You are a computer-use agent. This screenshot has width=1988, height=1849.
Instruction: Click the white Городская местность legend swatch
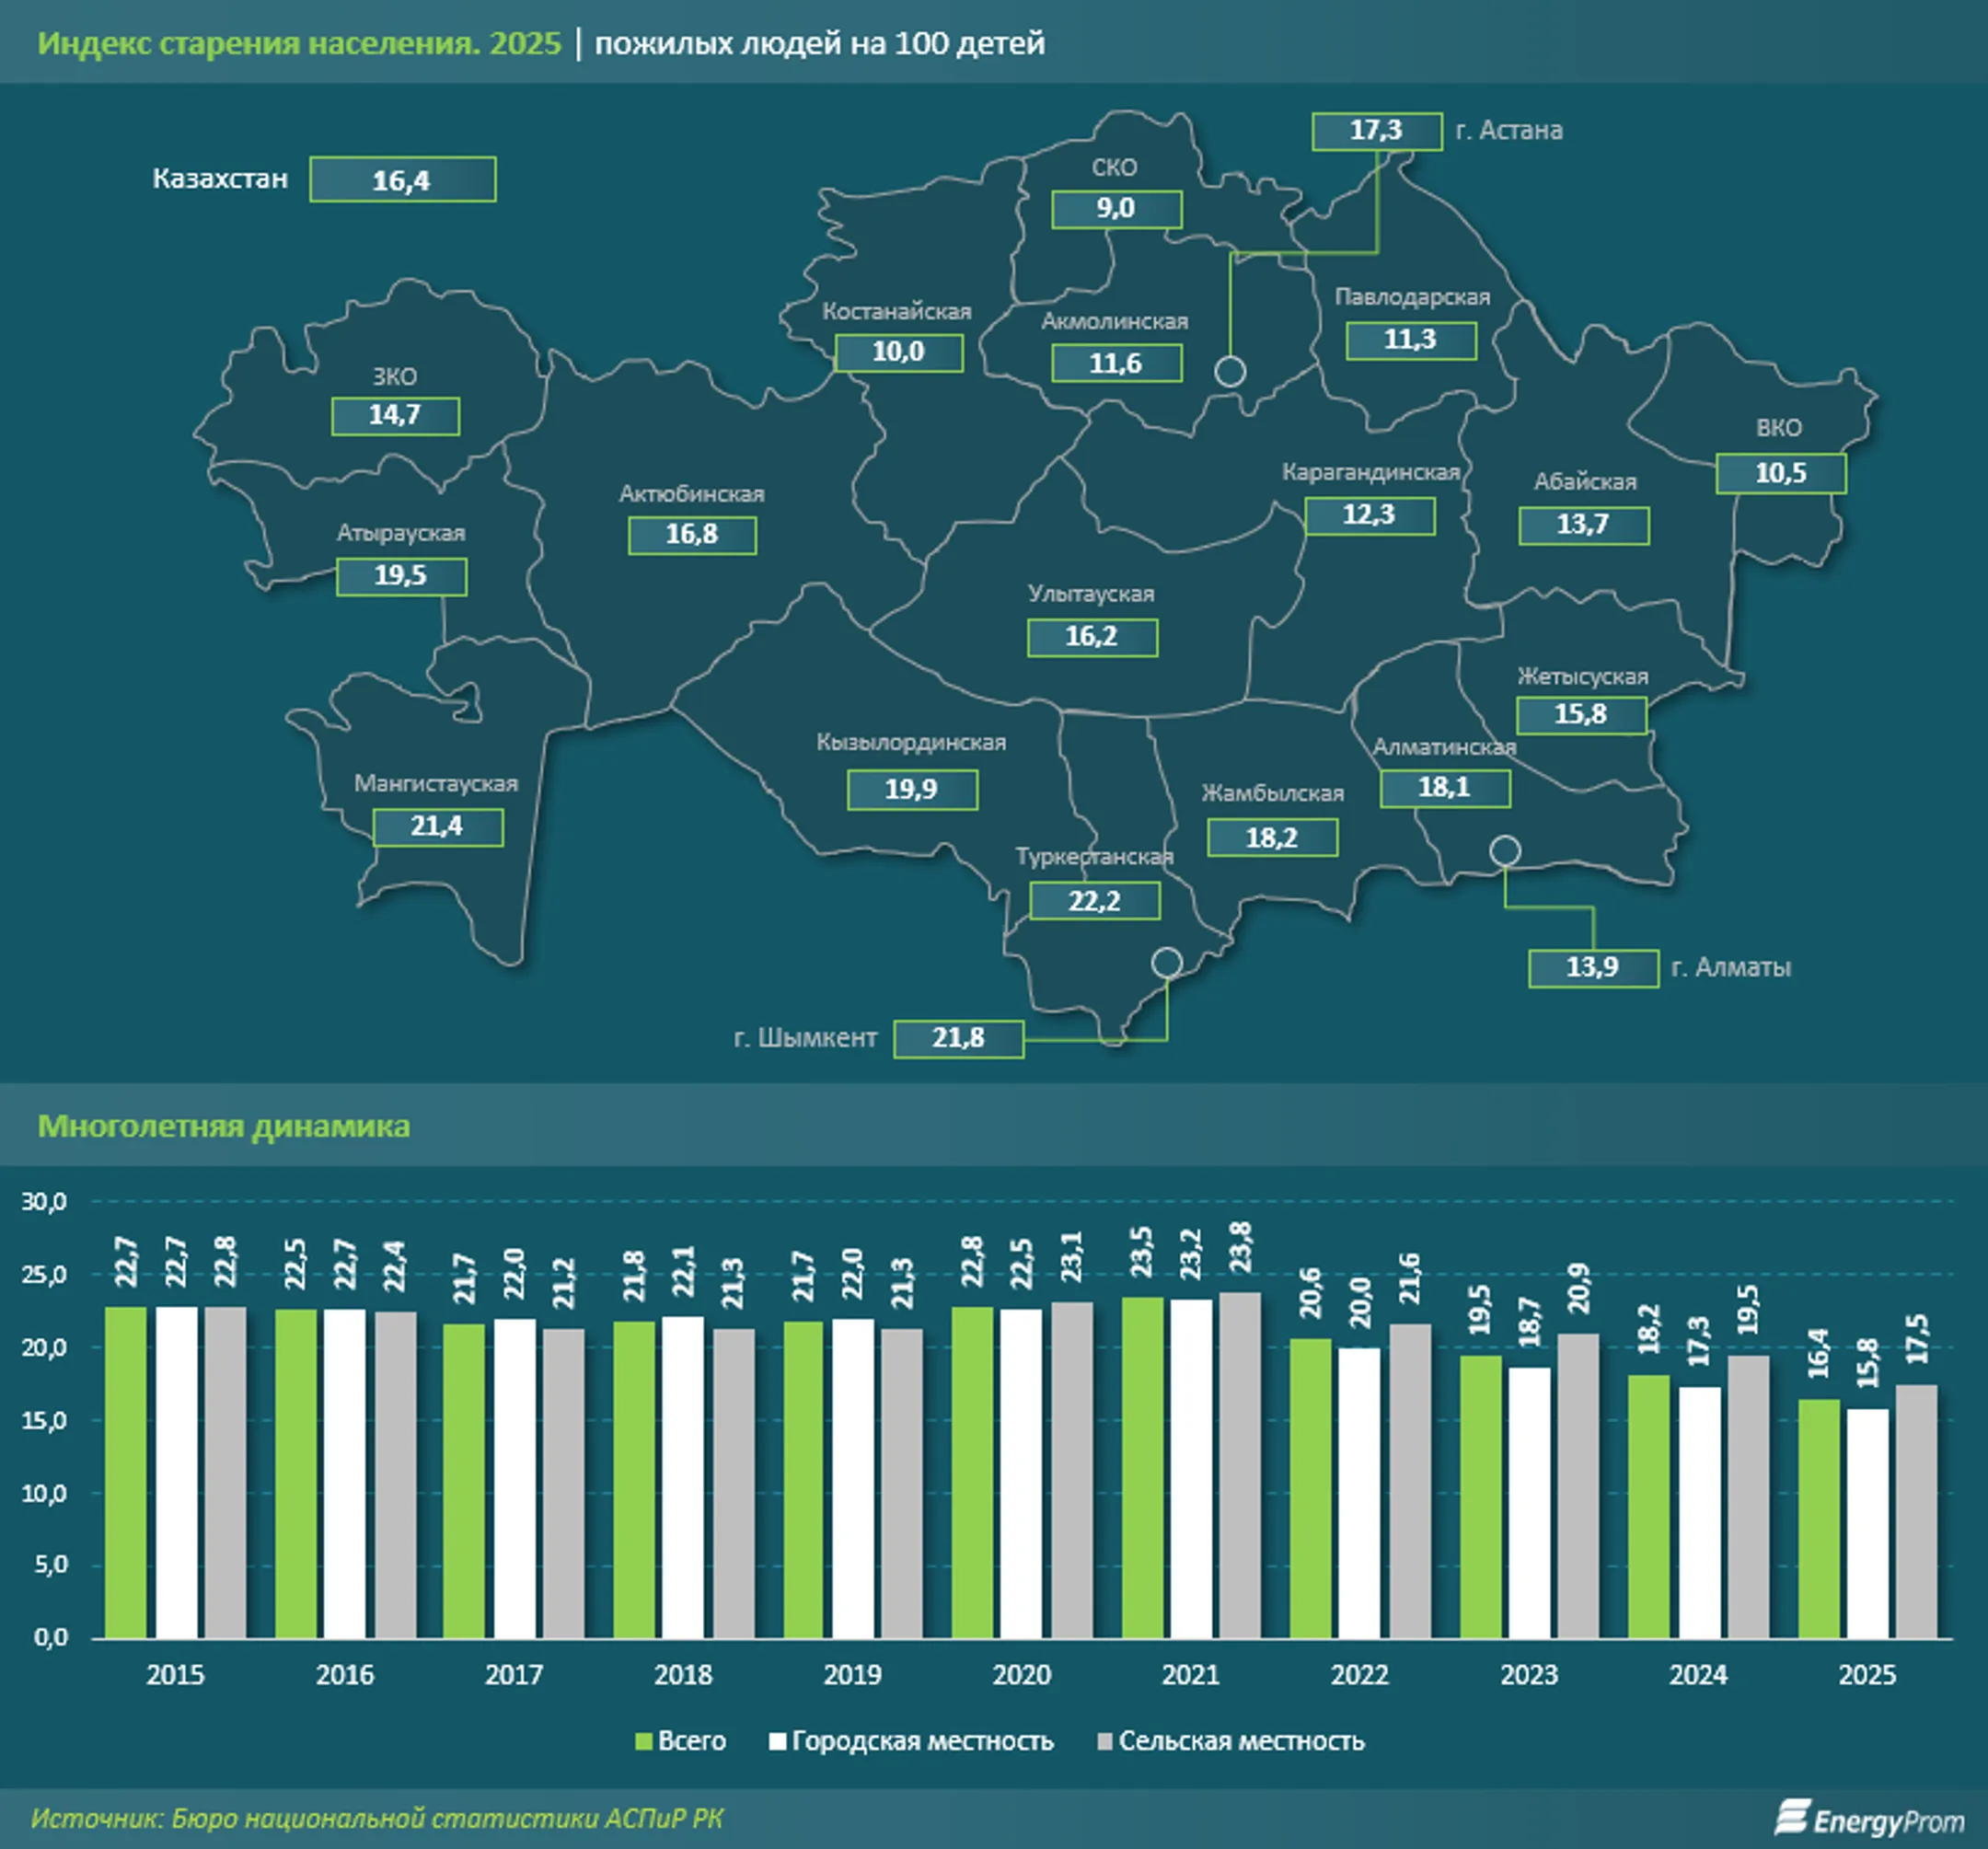(777, 1741)
